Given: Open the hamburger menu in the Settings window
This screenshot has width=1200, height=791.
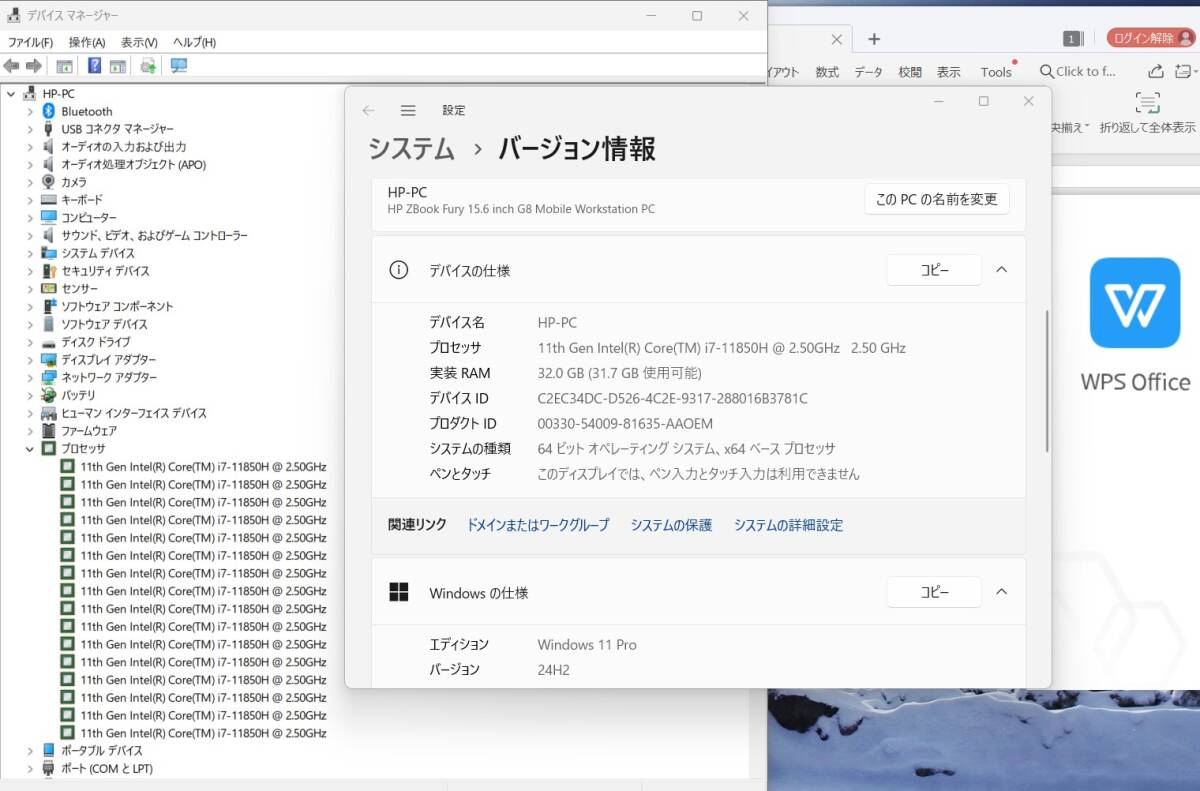Looking at the screenshot, I should point(408,110).
